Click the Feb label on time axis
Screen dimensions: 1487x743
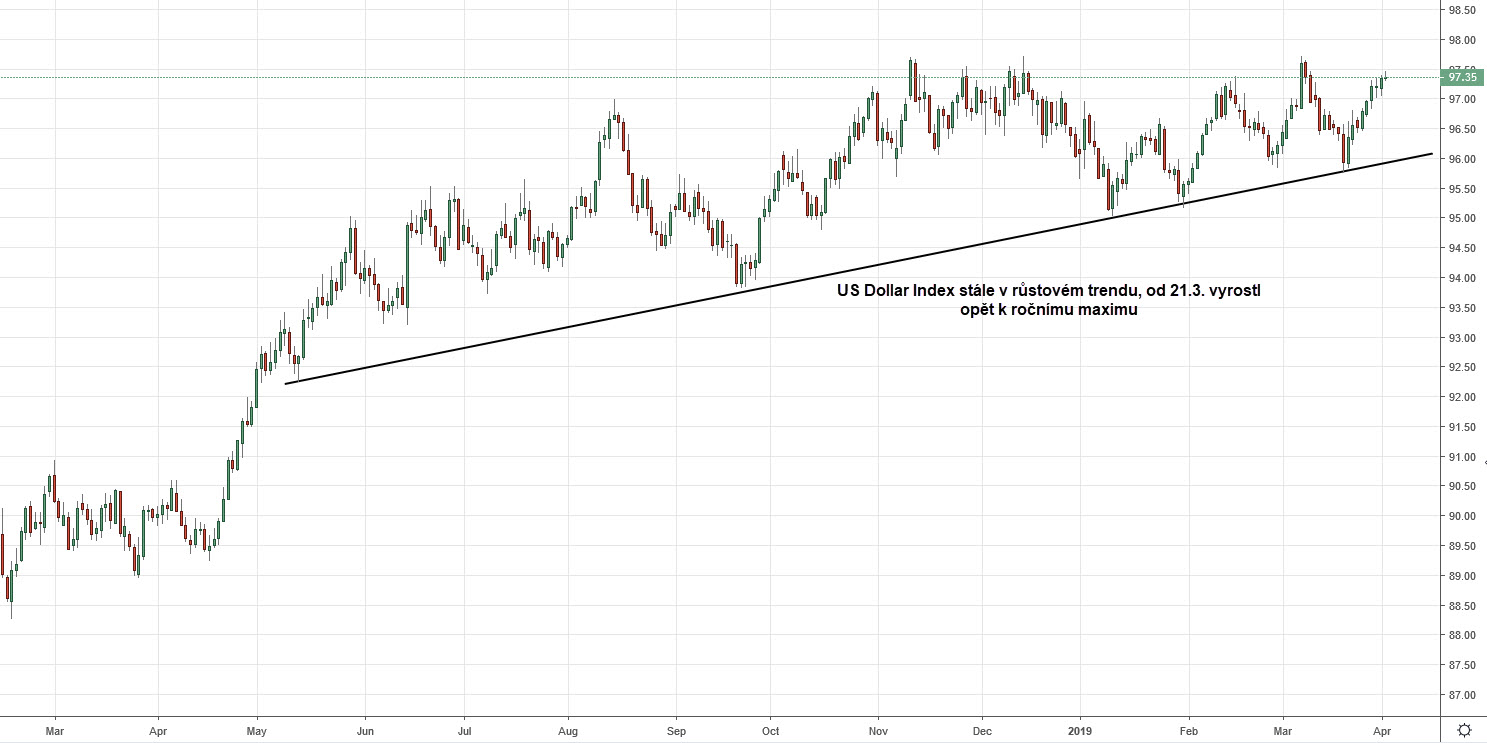coord(1189,730)
